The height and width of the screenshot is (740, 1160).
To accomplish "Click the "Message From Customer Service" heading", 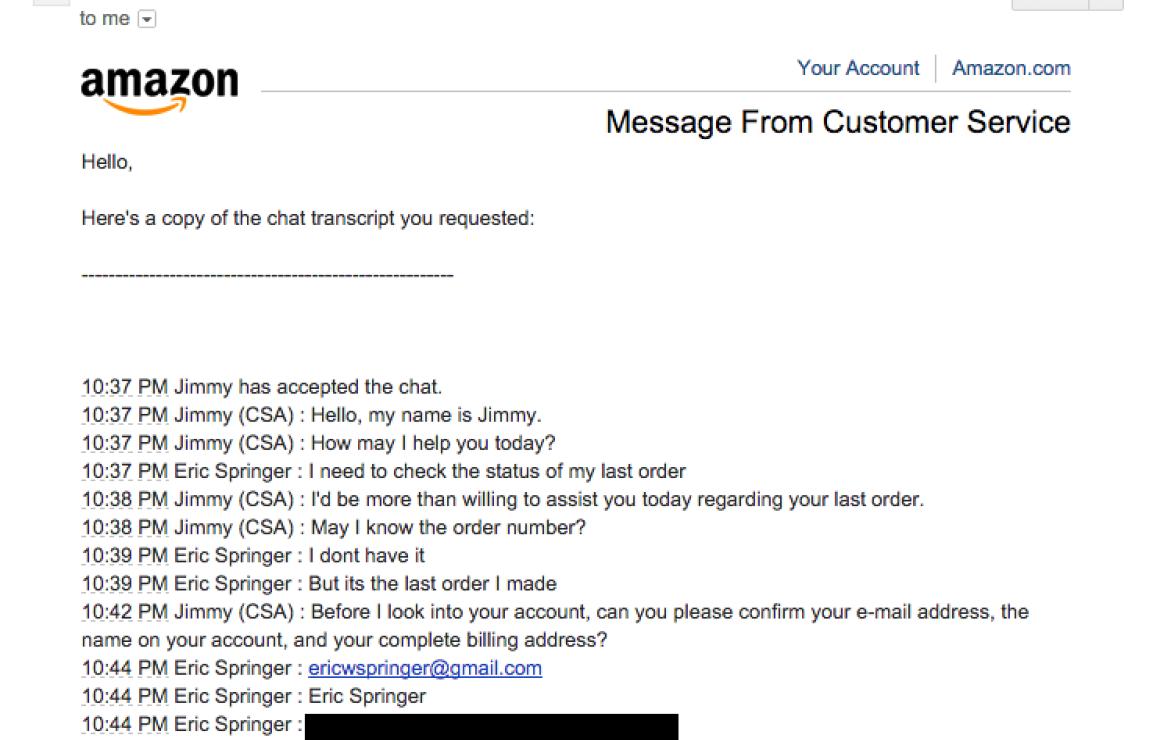I will 838,122.
